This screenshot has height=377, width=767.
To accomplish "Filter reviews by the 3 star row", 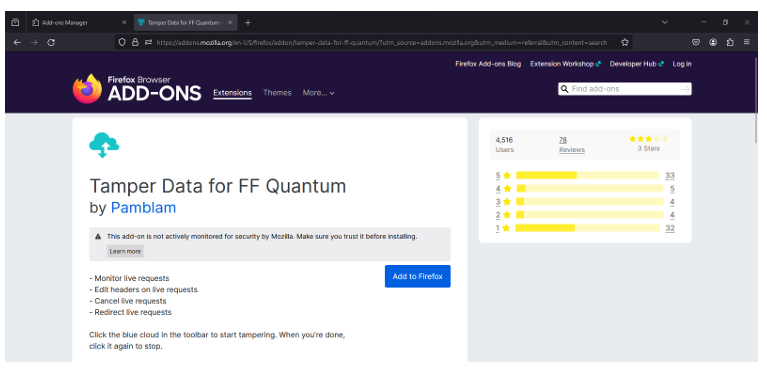I will click(585, 201).
